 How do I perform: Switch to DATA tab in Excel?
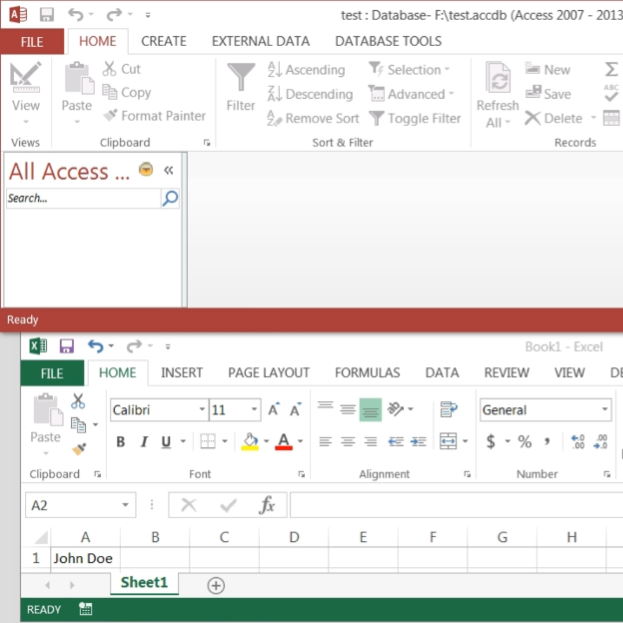442,373
